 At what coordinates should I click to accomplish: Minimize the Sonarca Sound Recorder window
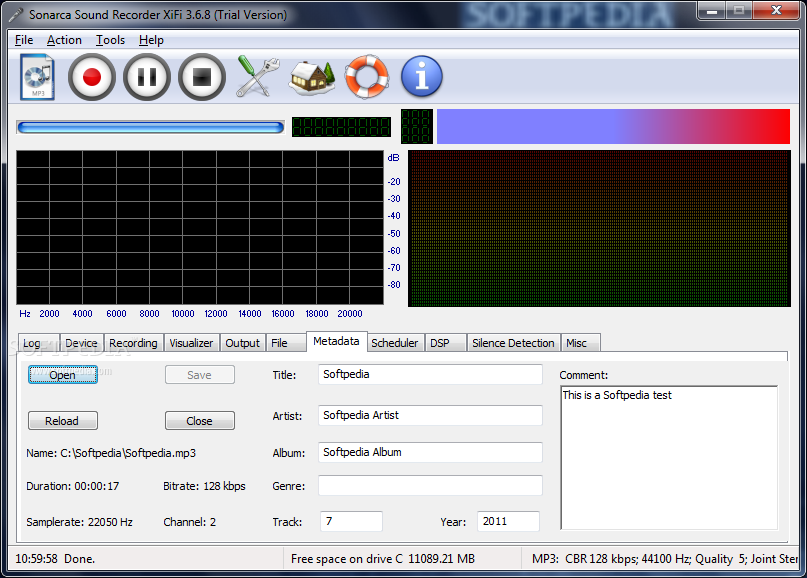(712, 11)
